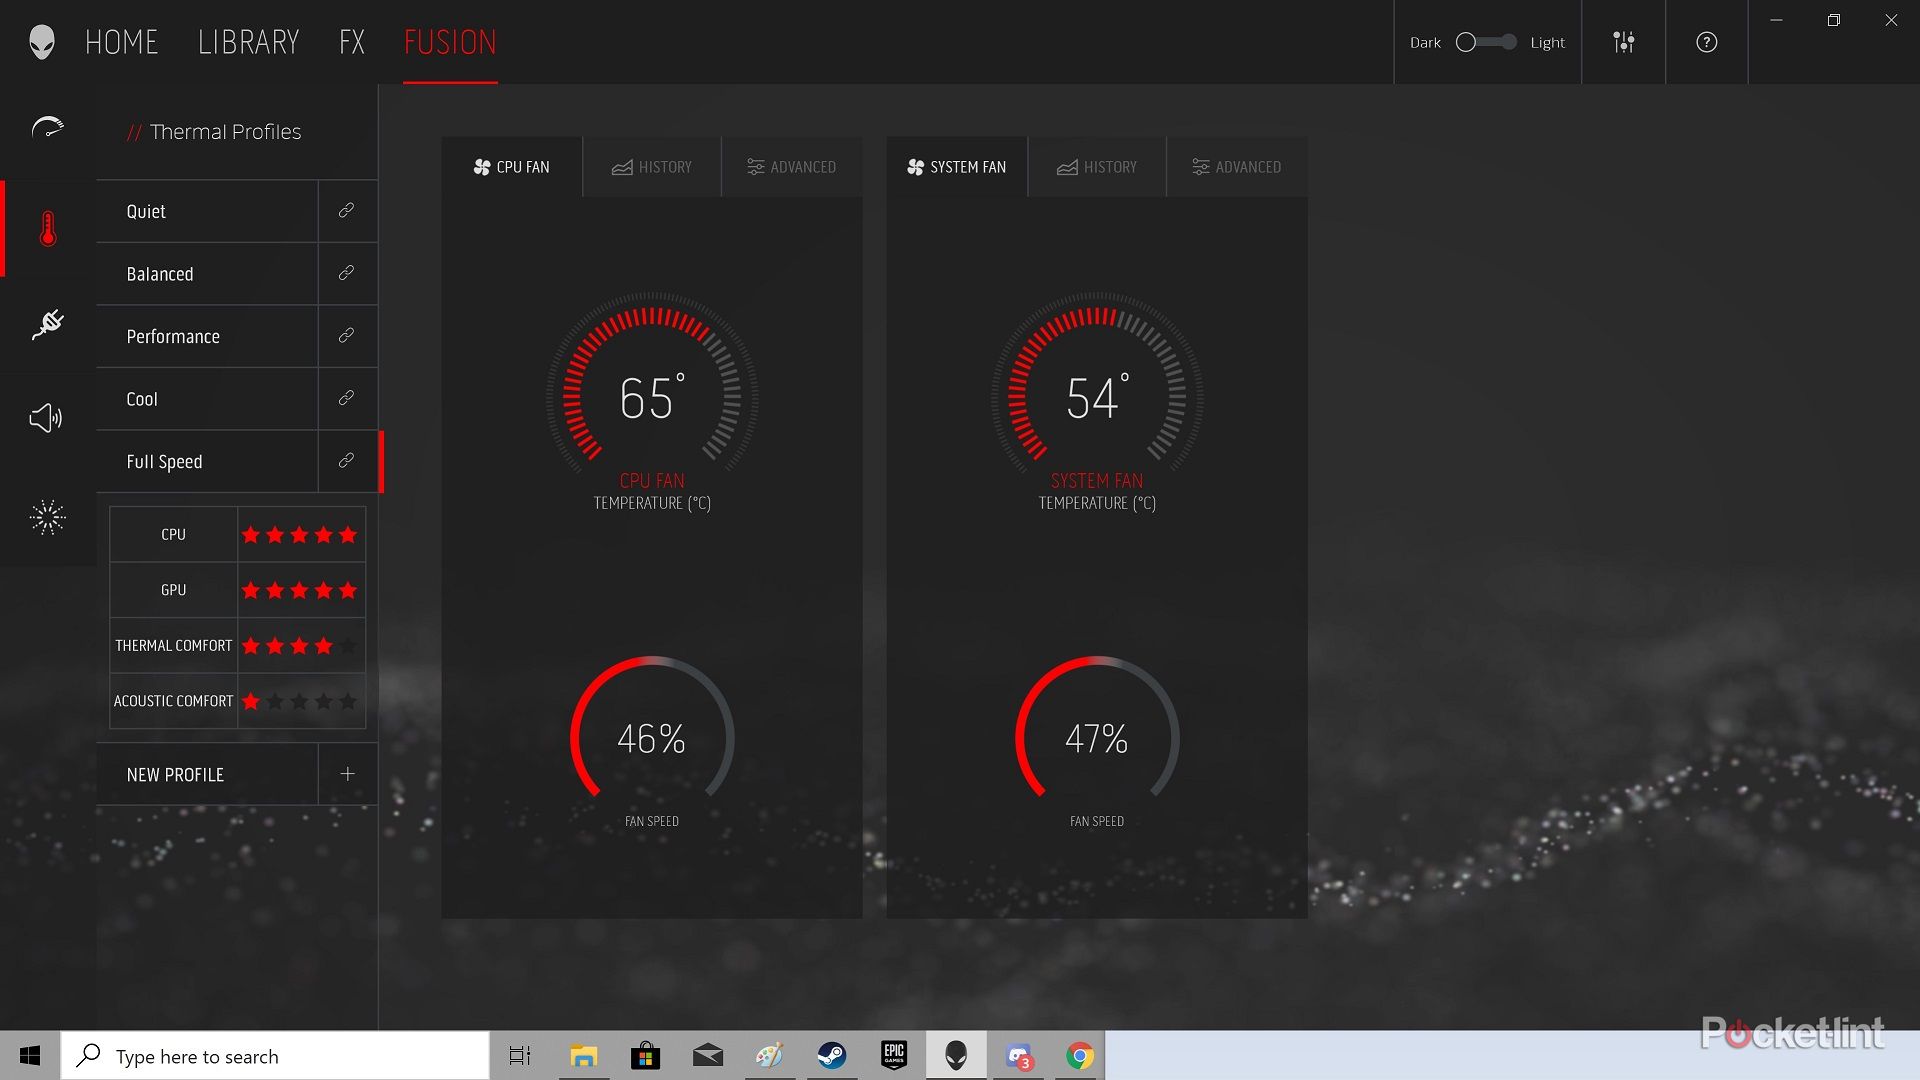Toggle the Dark/Light theme switch
The height and width of the screenshot is (1080, 1920).
1485,42
